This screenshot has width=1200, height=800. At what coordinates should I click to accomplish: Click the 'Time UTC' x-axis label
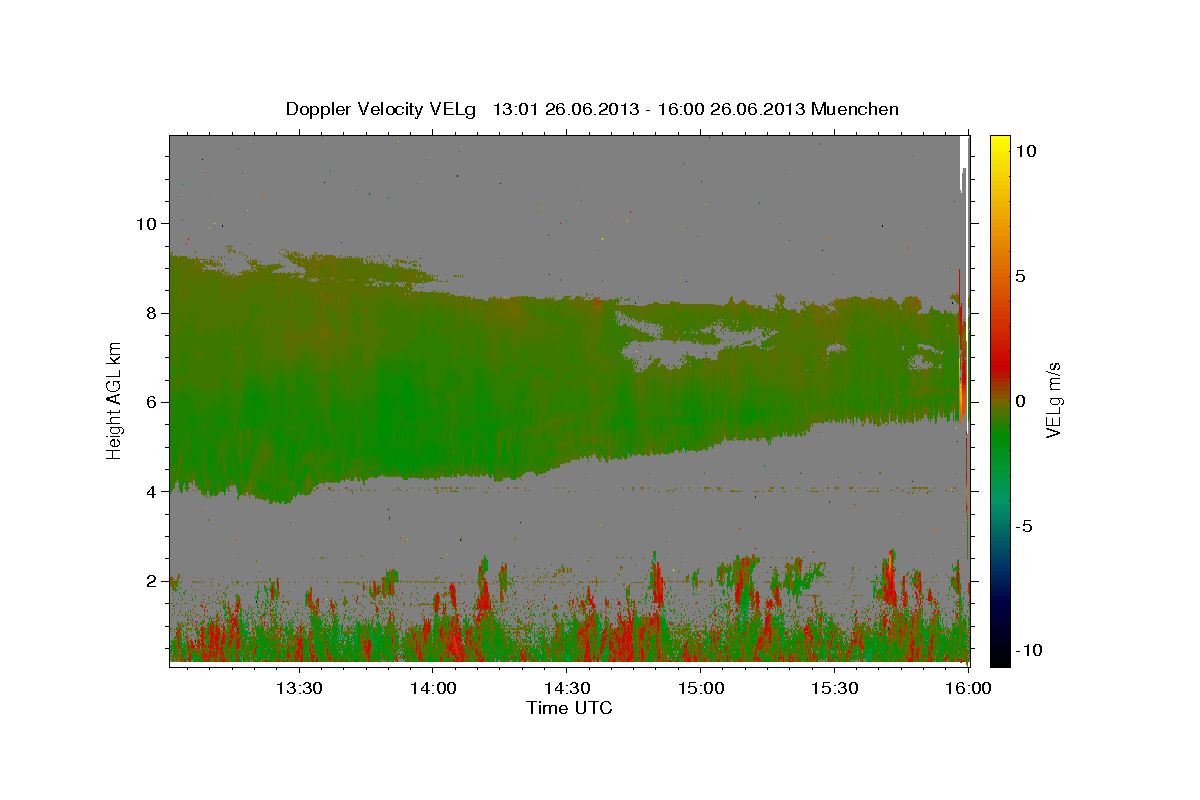click(x=569, y=709)
